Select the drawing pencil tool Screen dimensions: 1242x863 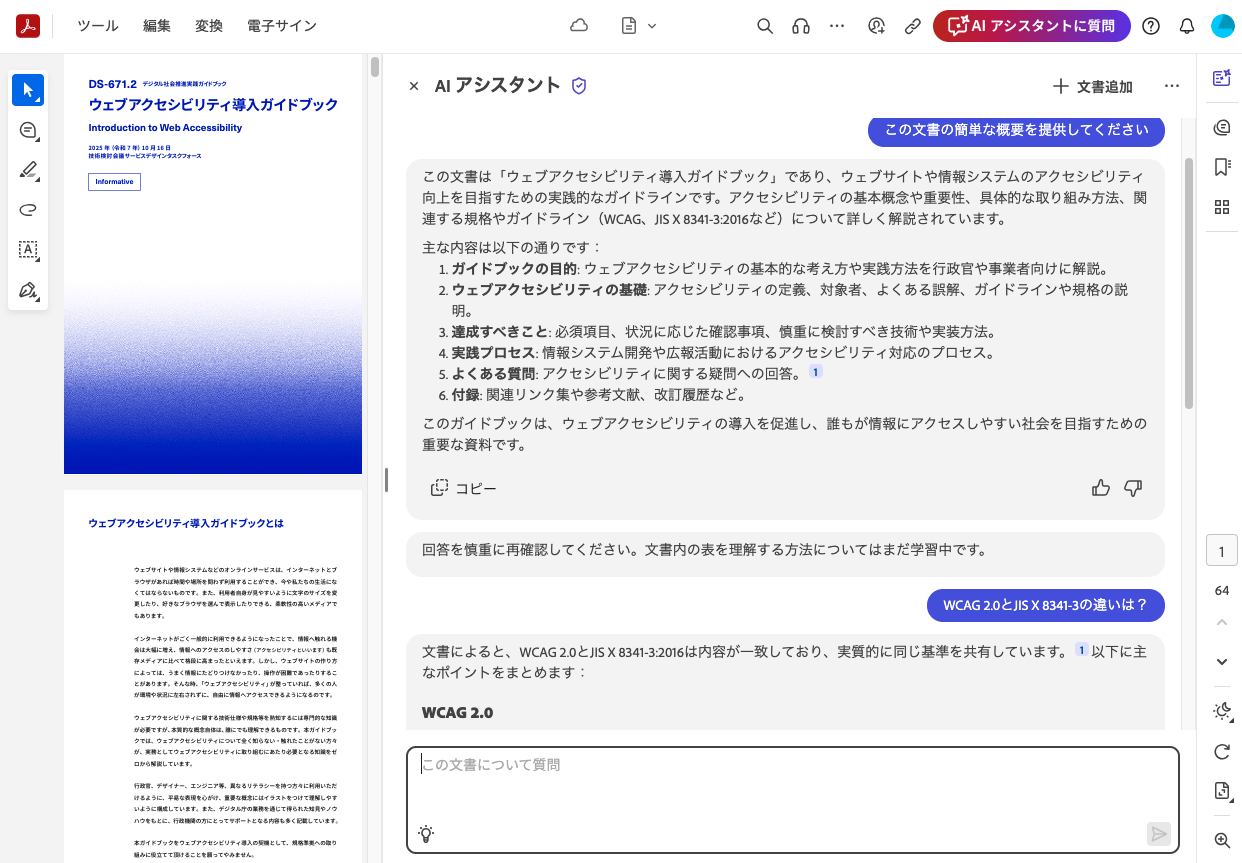[28, 170]
